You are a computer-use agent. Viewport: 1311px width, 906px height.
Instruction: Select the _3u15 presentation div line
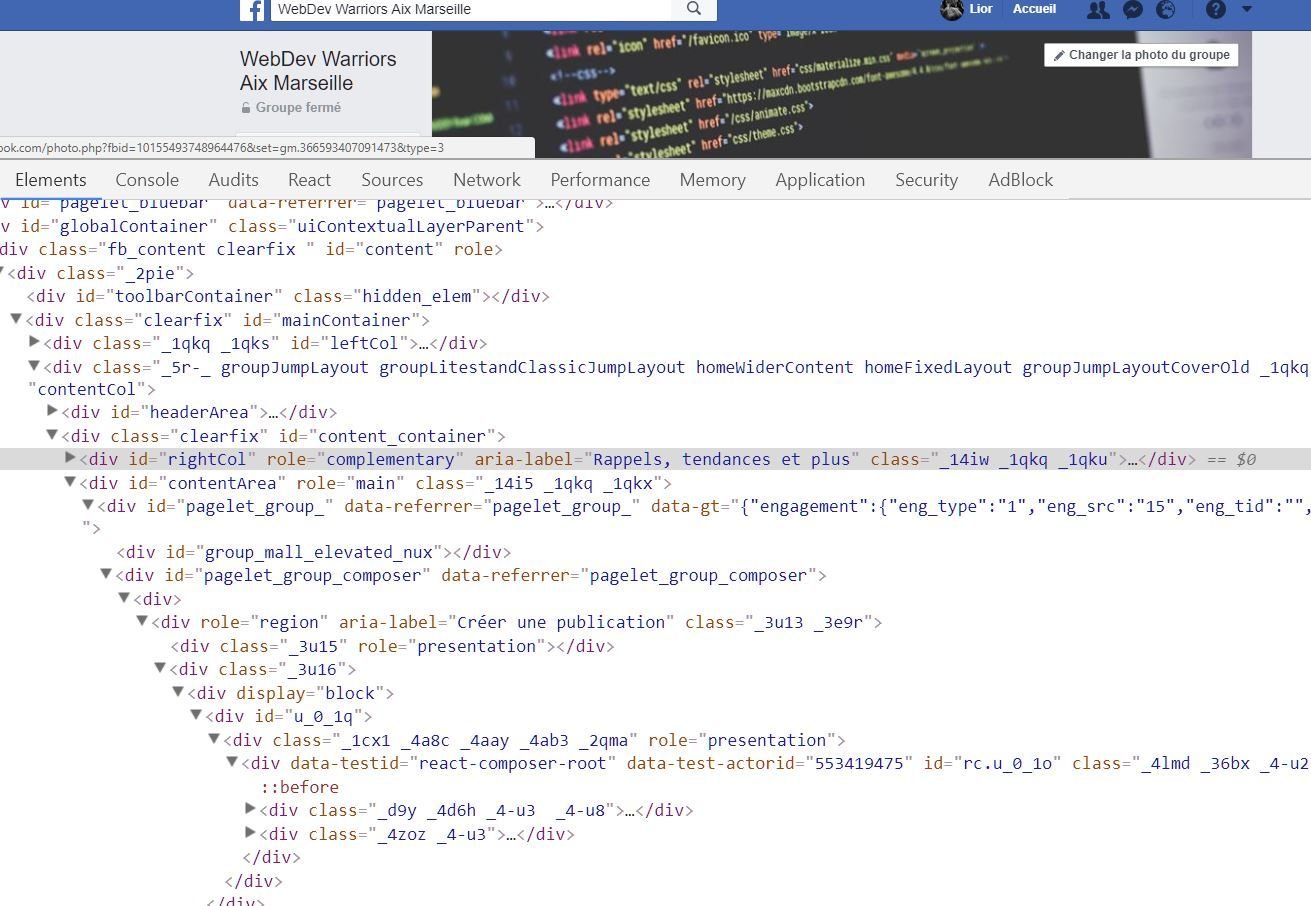click(x=392, y=646)
